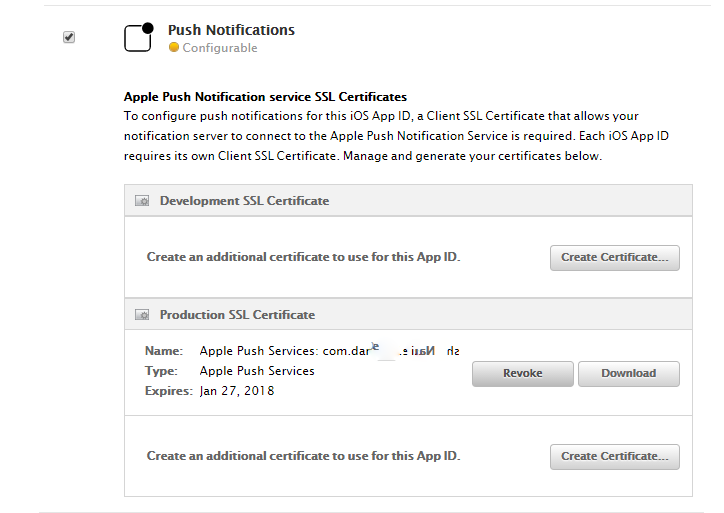
Task: Click the yellow Configurable status dot
Action: [x=174, y=48]
